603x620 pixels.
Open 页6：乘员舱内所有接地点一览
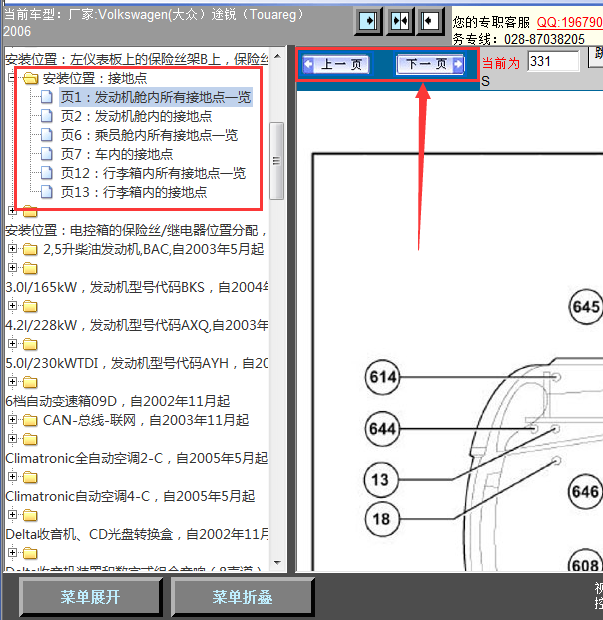(149, 135)
